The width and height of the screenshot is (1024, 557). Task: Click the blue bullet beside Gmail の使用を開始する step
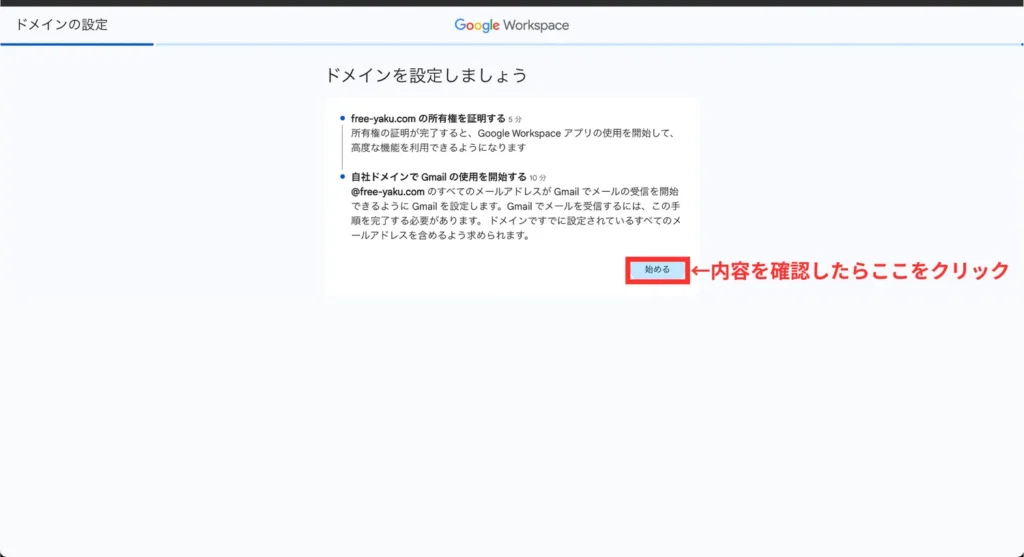tap(342, 176)
